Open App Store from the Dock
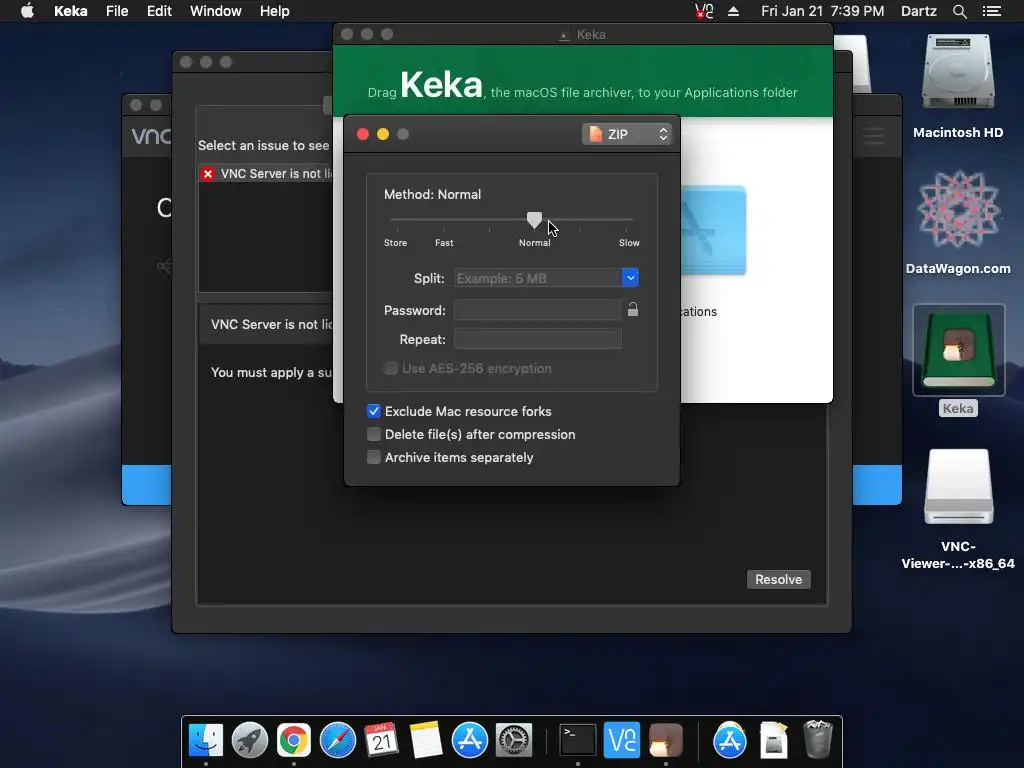 pyautogui.click(x=470, y=741)
